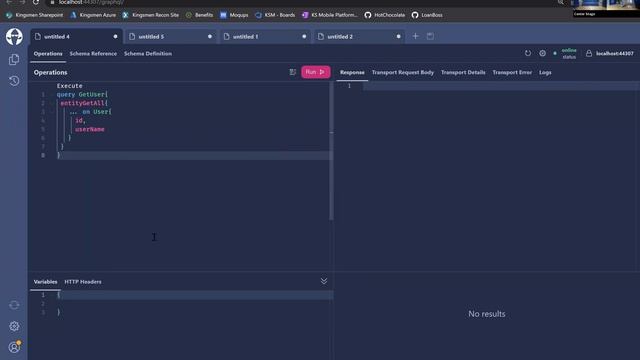Open KS Mobile Platform bookmark
This screenshot has height=360, width=640.
click(x=329, y=15)
